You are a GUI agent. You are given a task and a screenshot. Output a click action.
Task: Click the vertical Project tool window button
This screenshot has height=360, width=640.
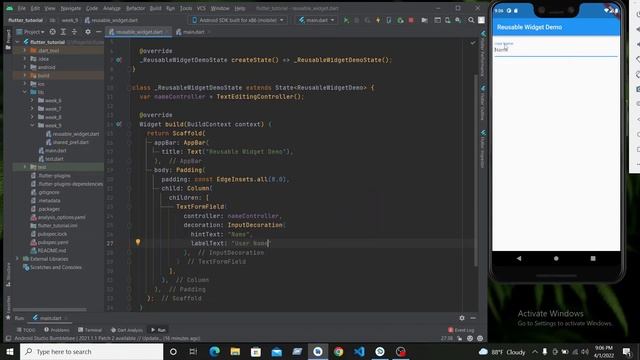[x=8, y=40]
